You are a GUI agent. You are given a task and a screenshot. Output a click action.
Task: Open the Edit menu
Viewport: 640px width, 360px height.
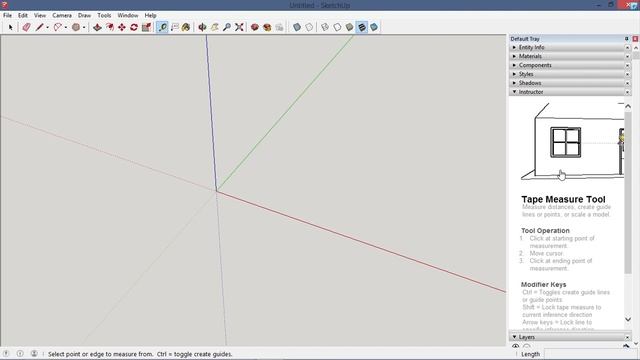pyautogui.click(x=23, y=15)
